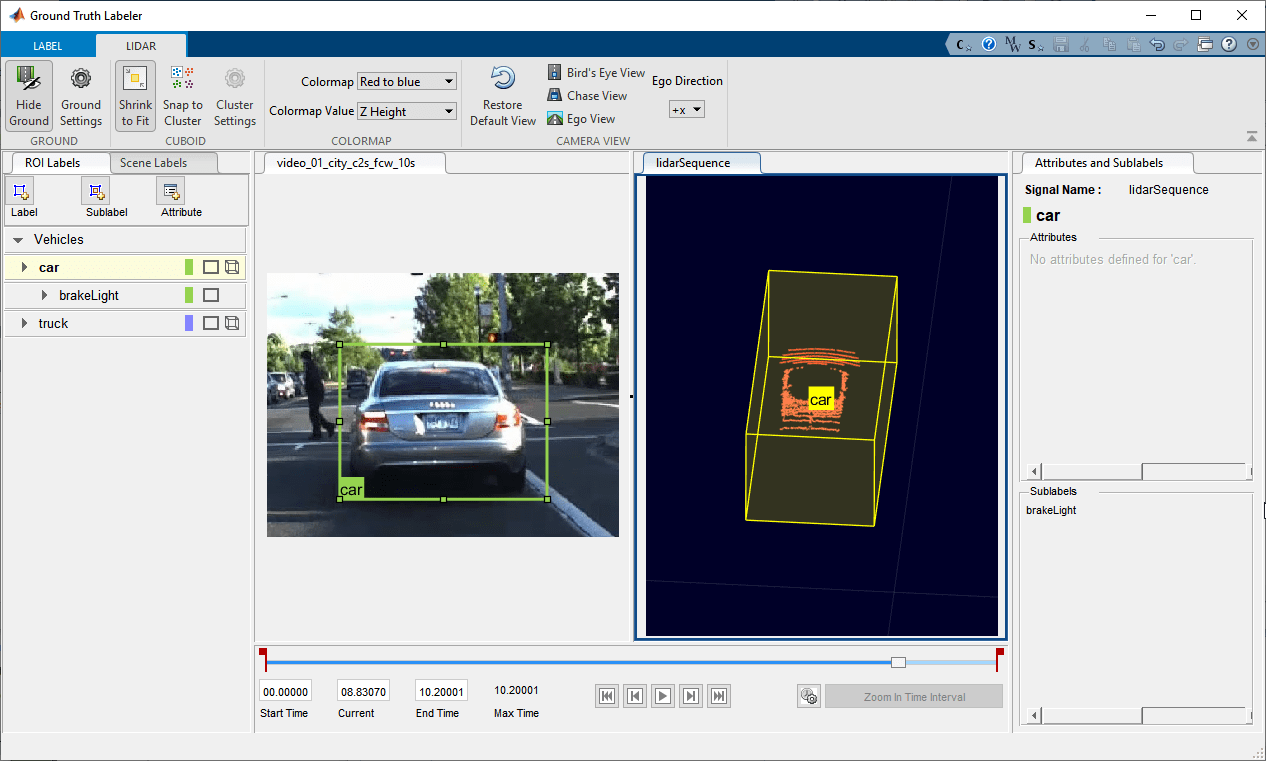Screen dimensions: 1266x761
Task: Select cuboid icon in car row
Action: (x=232, y=267)
